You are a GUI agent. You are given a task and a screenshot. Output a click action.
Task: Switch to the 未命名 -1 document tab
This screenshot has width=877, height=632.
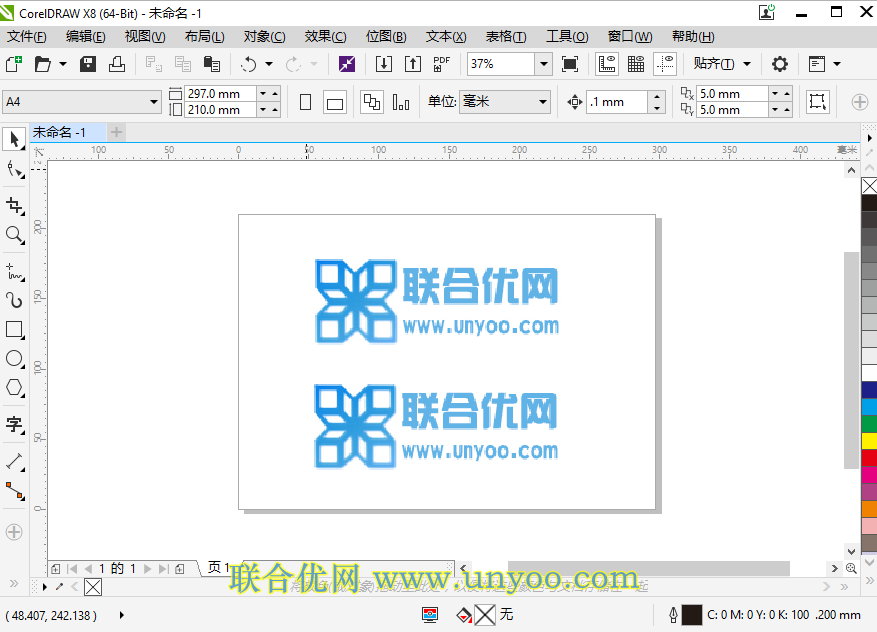coord(67,133)
